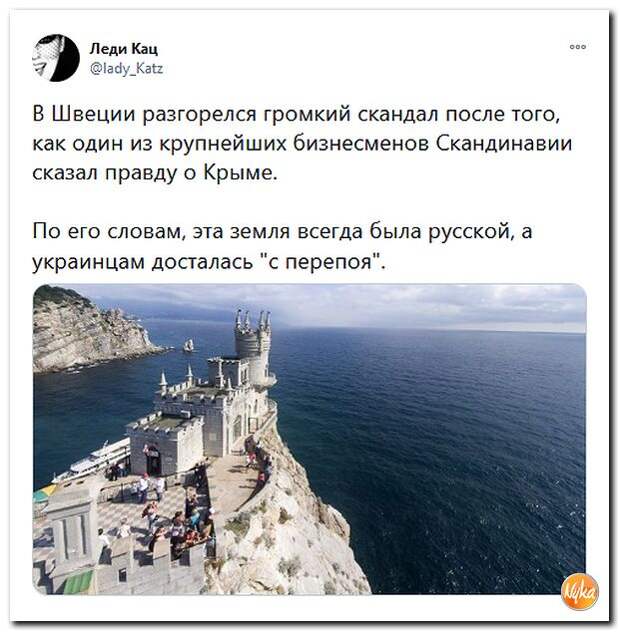Click the display name Леди Кац
Image resolution: width=620 pixels, height=632 pixels.
tap(124, 49)
